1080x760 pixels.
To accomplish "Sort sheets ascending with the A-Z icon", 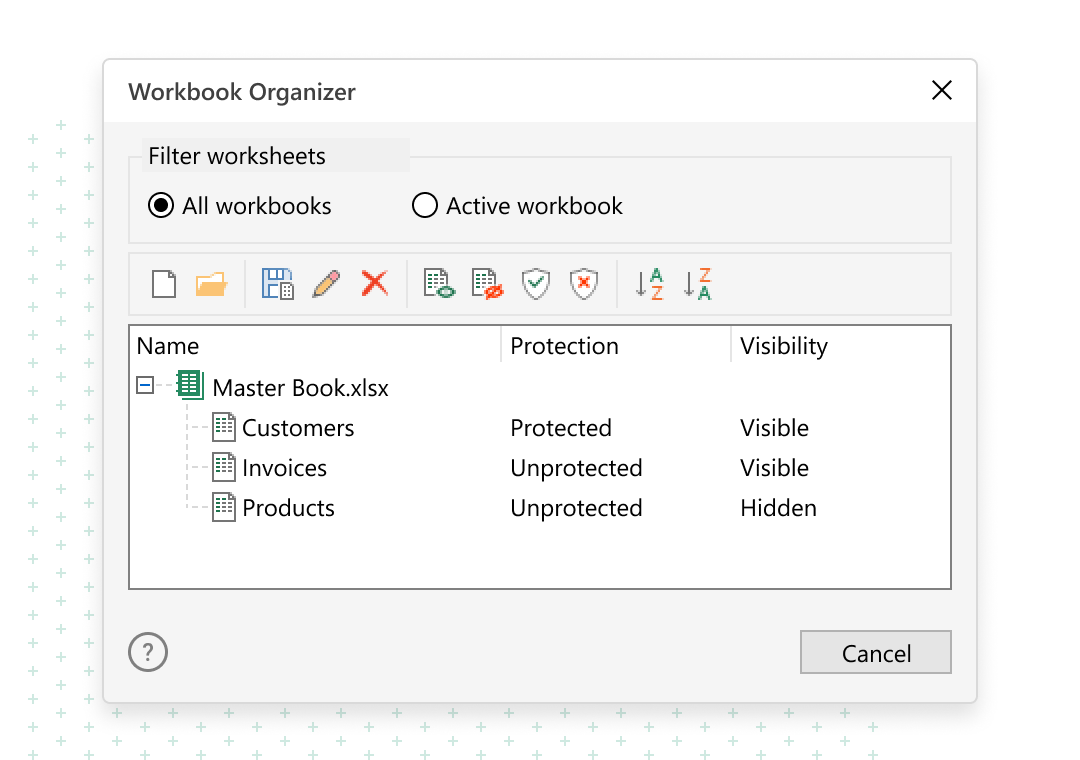I will (x=649, y=283).
